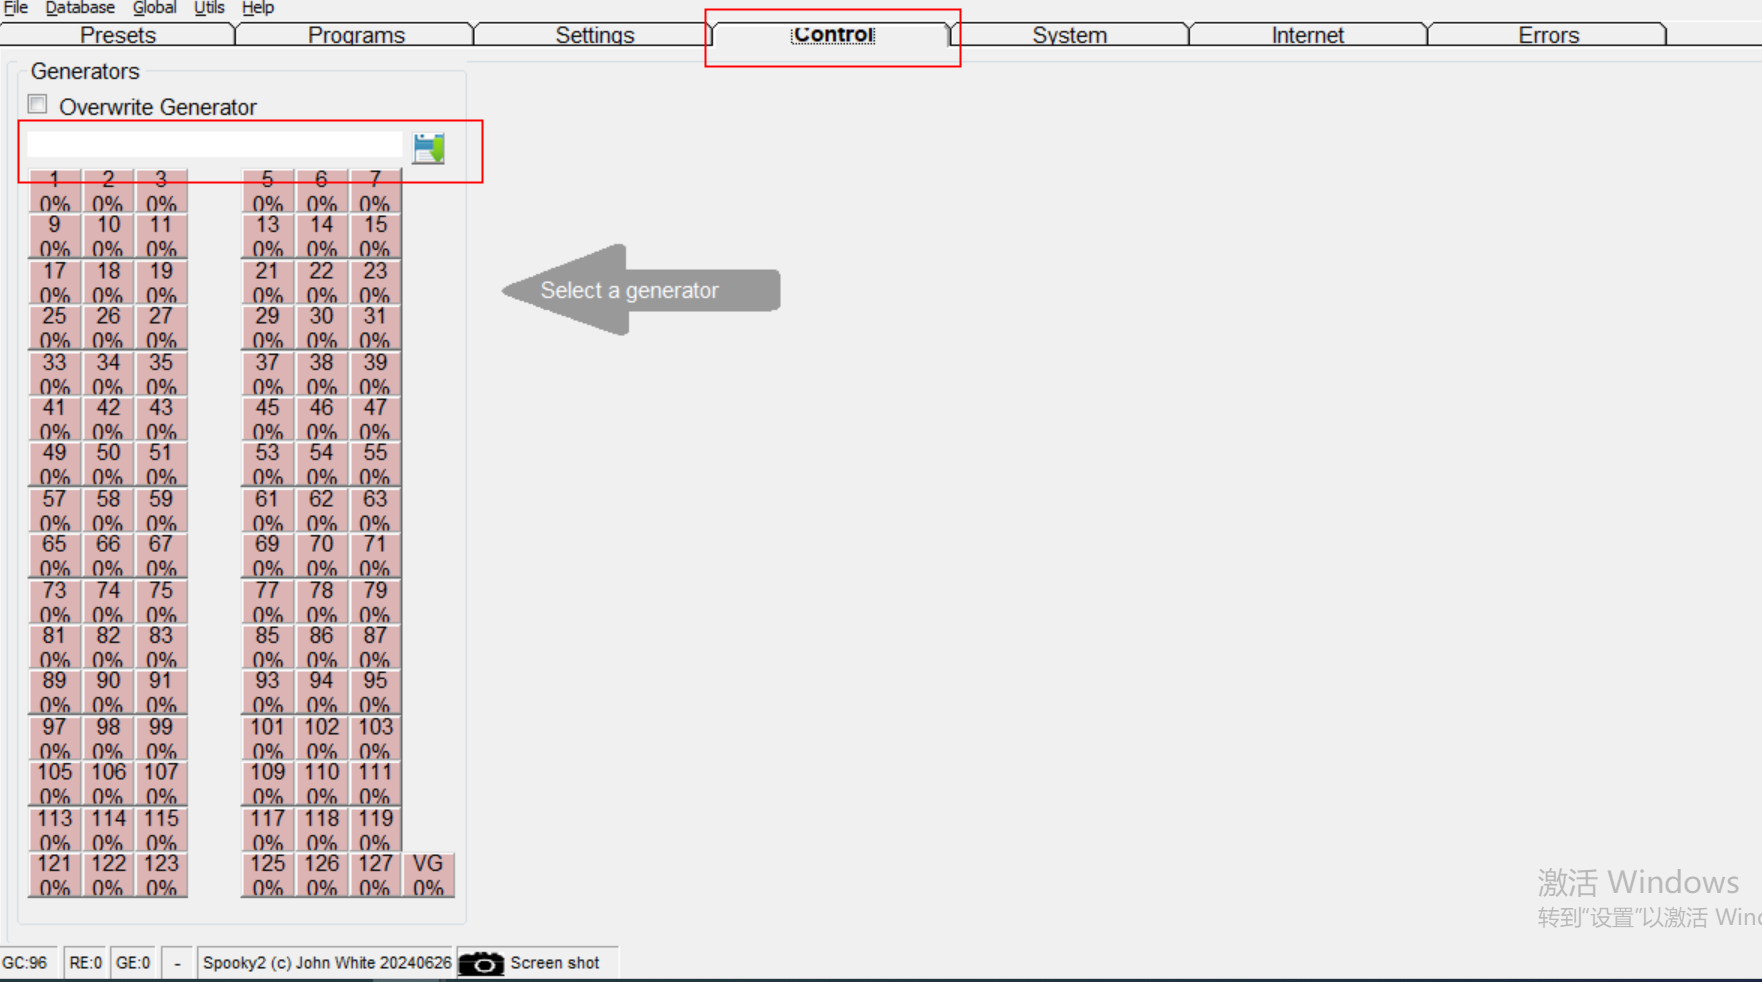Choose generator 127 in the grid
The width and height of the screenshot is (1762, 982).
[x=375, y=875]
